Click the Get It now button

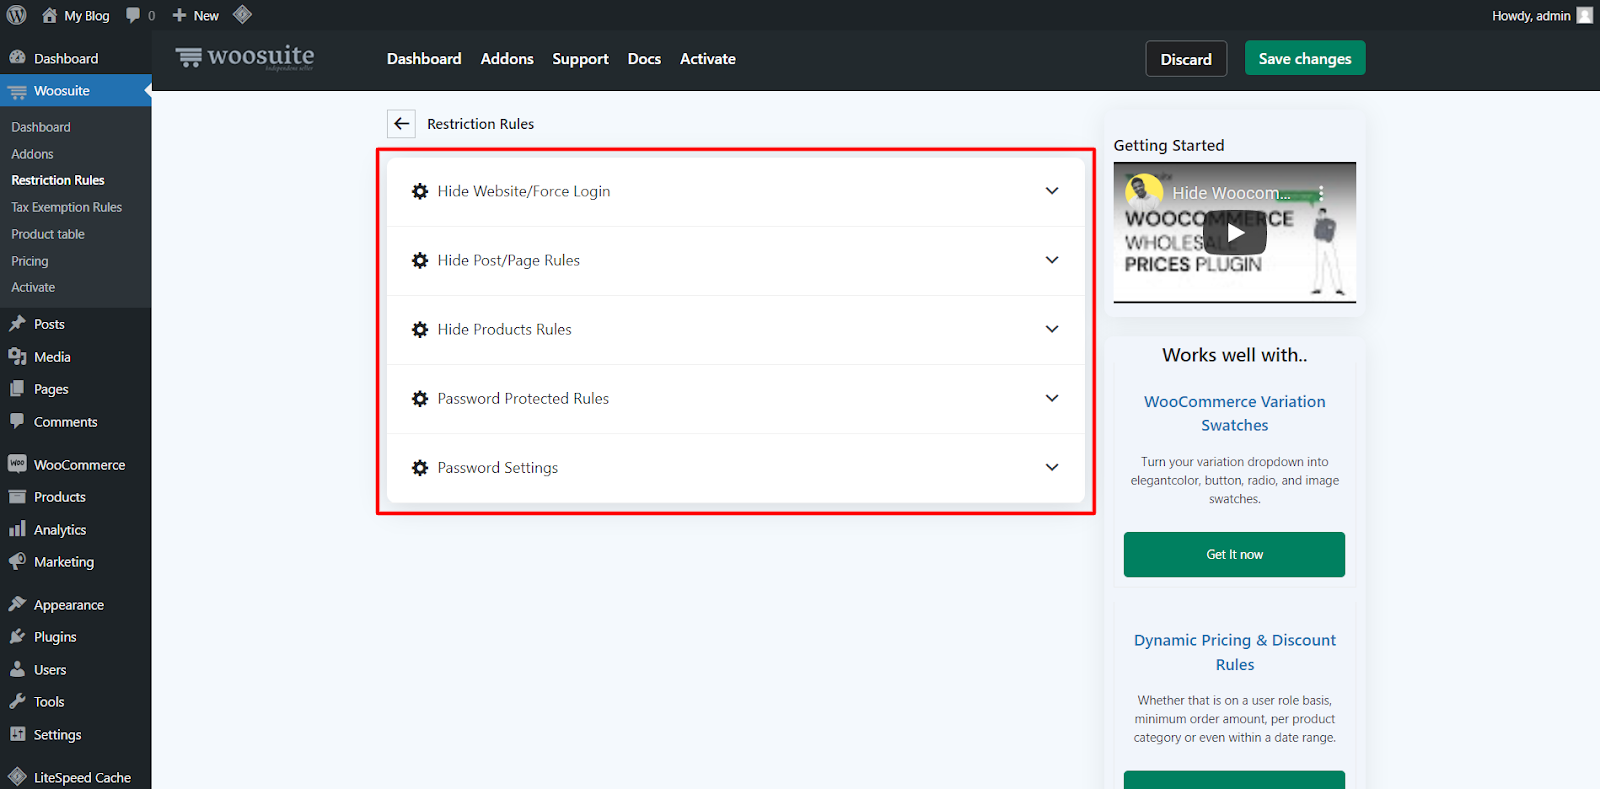1234,554
